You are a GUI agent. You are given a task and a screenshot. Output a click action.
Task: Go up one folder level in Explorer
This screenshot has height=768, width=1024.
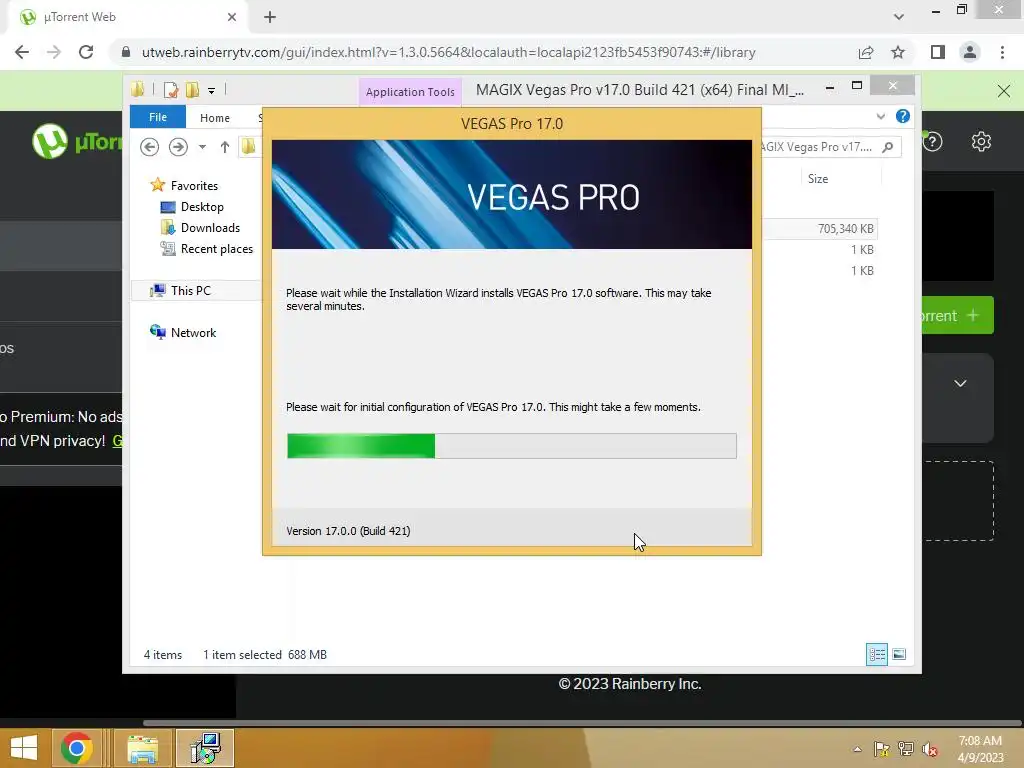(x=225, y=147)
